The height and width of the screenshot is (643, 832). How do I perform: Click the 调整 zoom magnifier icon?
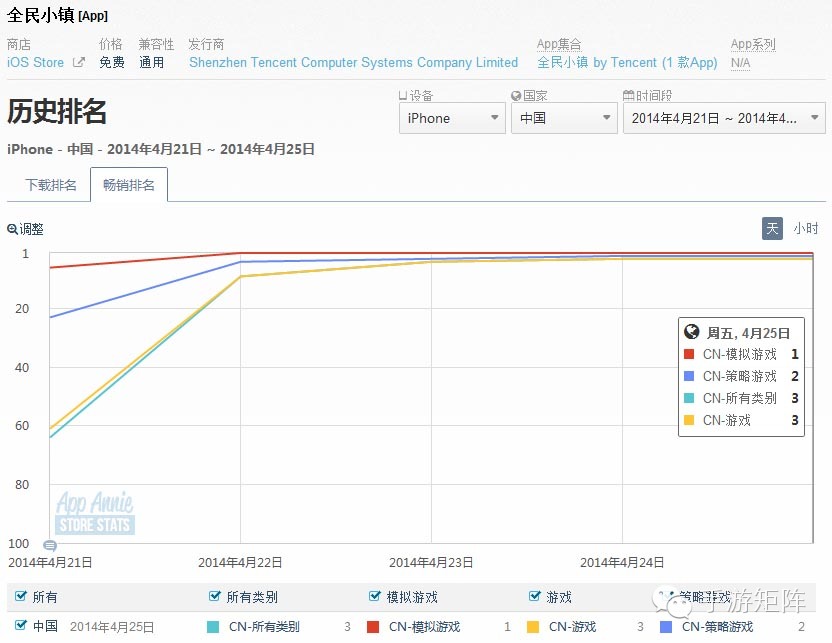coord(12,229)
